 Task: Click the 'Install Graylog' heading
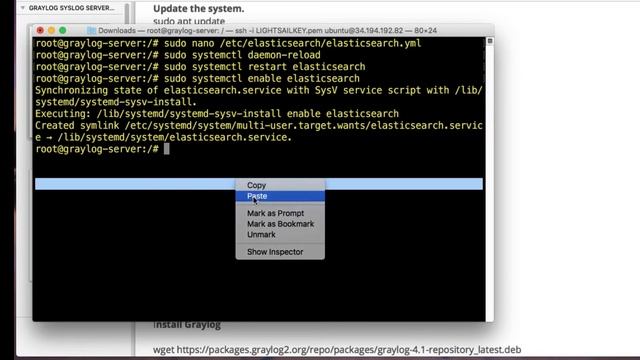(187, 325)
